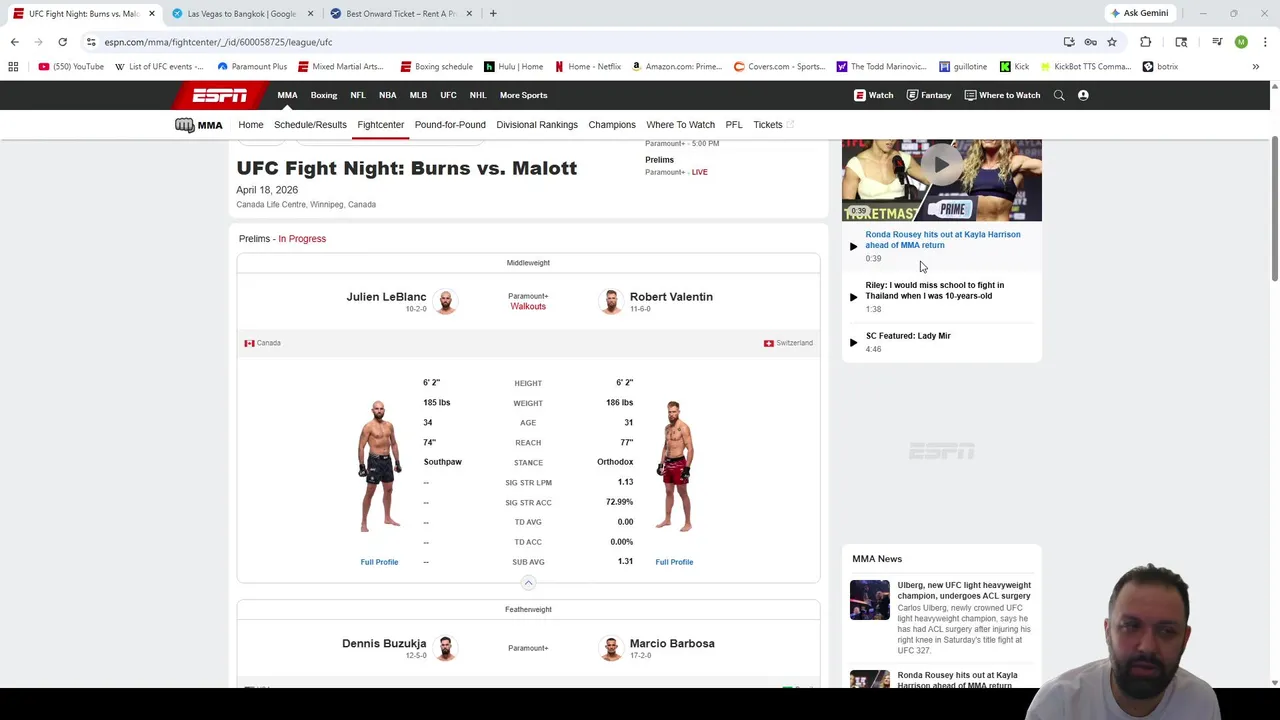Click the Ask Gemini button
Viewport: 1280px width, 720px height.
(x=1139, y=13)
